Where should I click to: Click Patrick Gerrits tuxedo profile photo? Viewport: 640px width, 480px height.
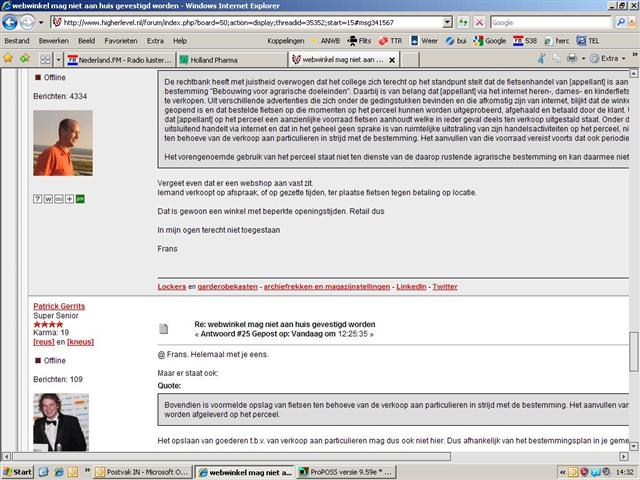(61, 422)
